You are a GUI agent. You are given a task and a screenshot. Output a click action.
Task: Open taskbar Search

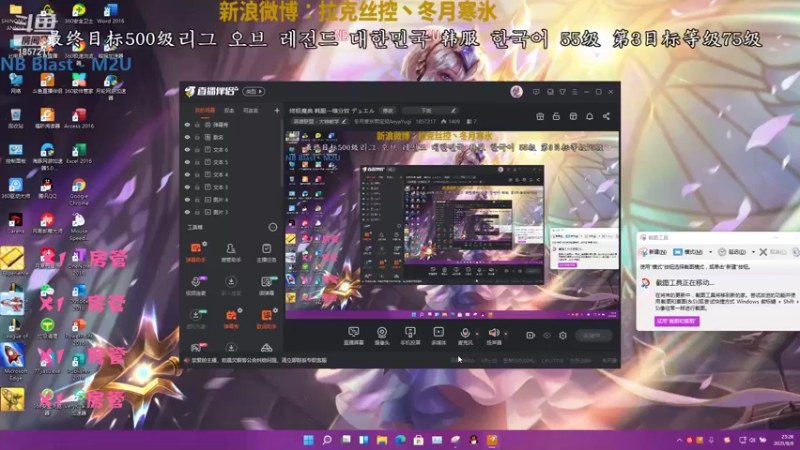[x=327, y=440]
